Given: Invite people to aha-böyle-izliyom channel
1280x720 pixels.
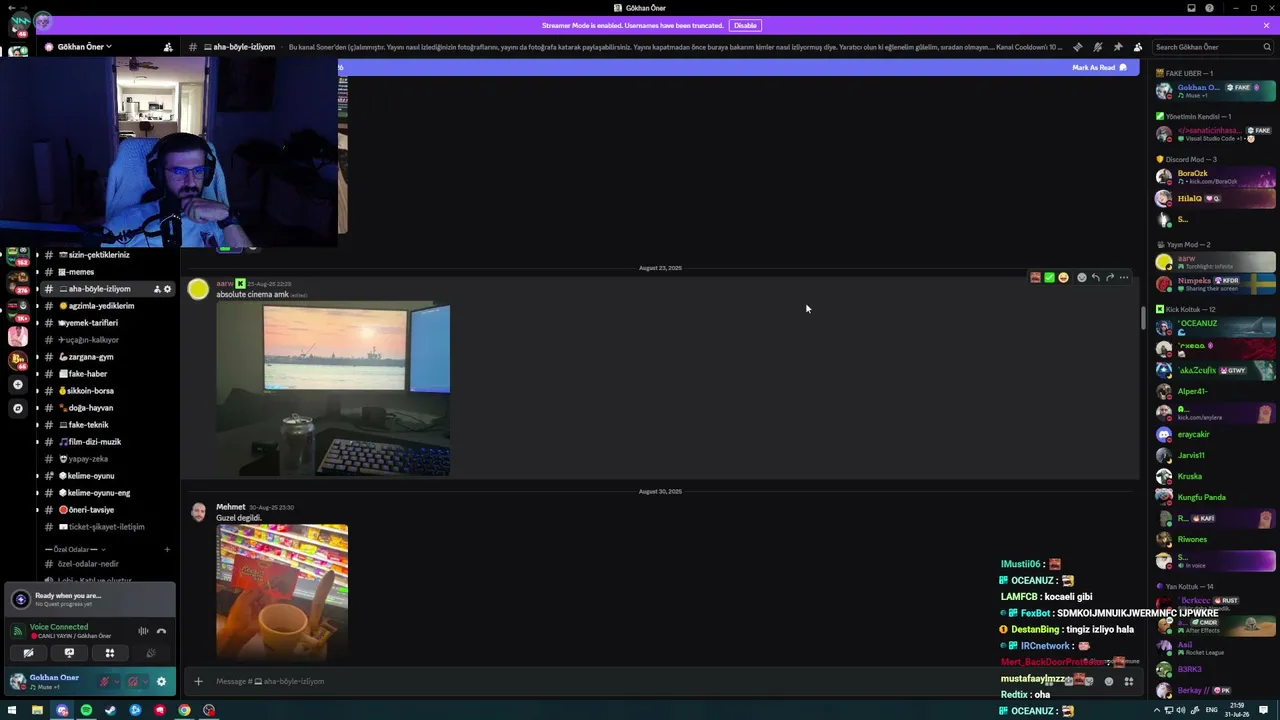Looking at the screenshot, I should click(157, 289).
